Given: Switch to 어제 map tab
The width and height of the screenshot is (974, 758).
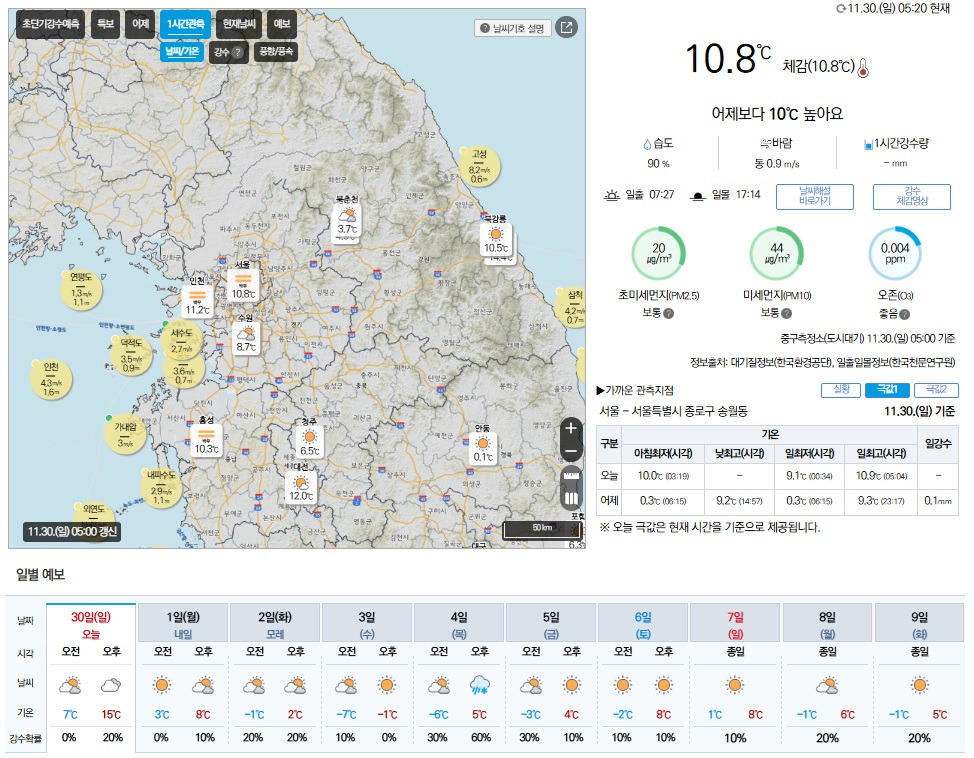Looking at the screenshot, I should click(x=140, y=24).
